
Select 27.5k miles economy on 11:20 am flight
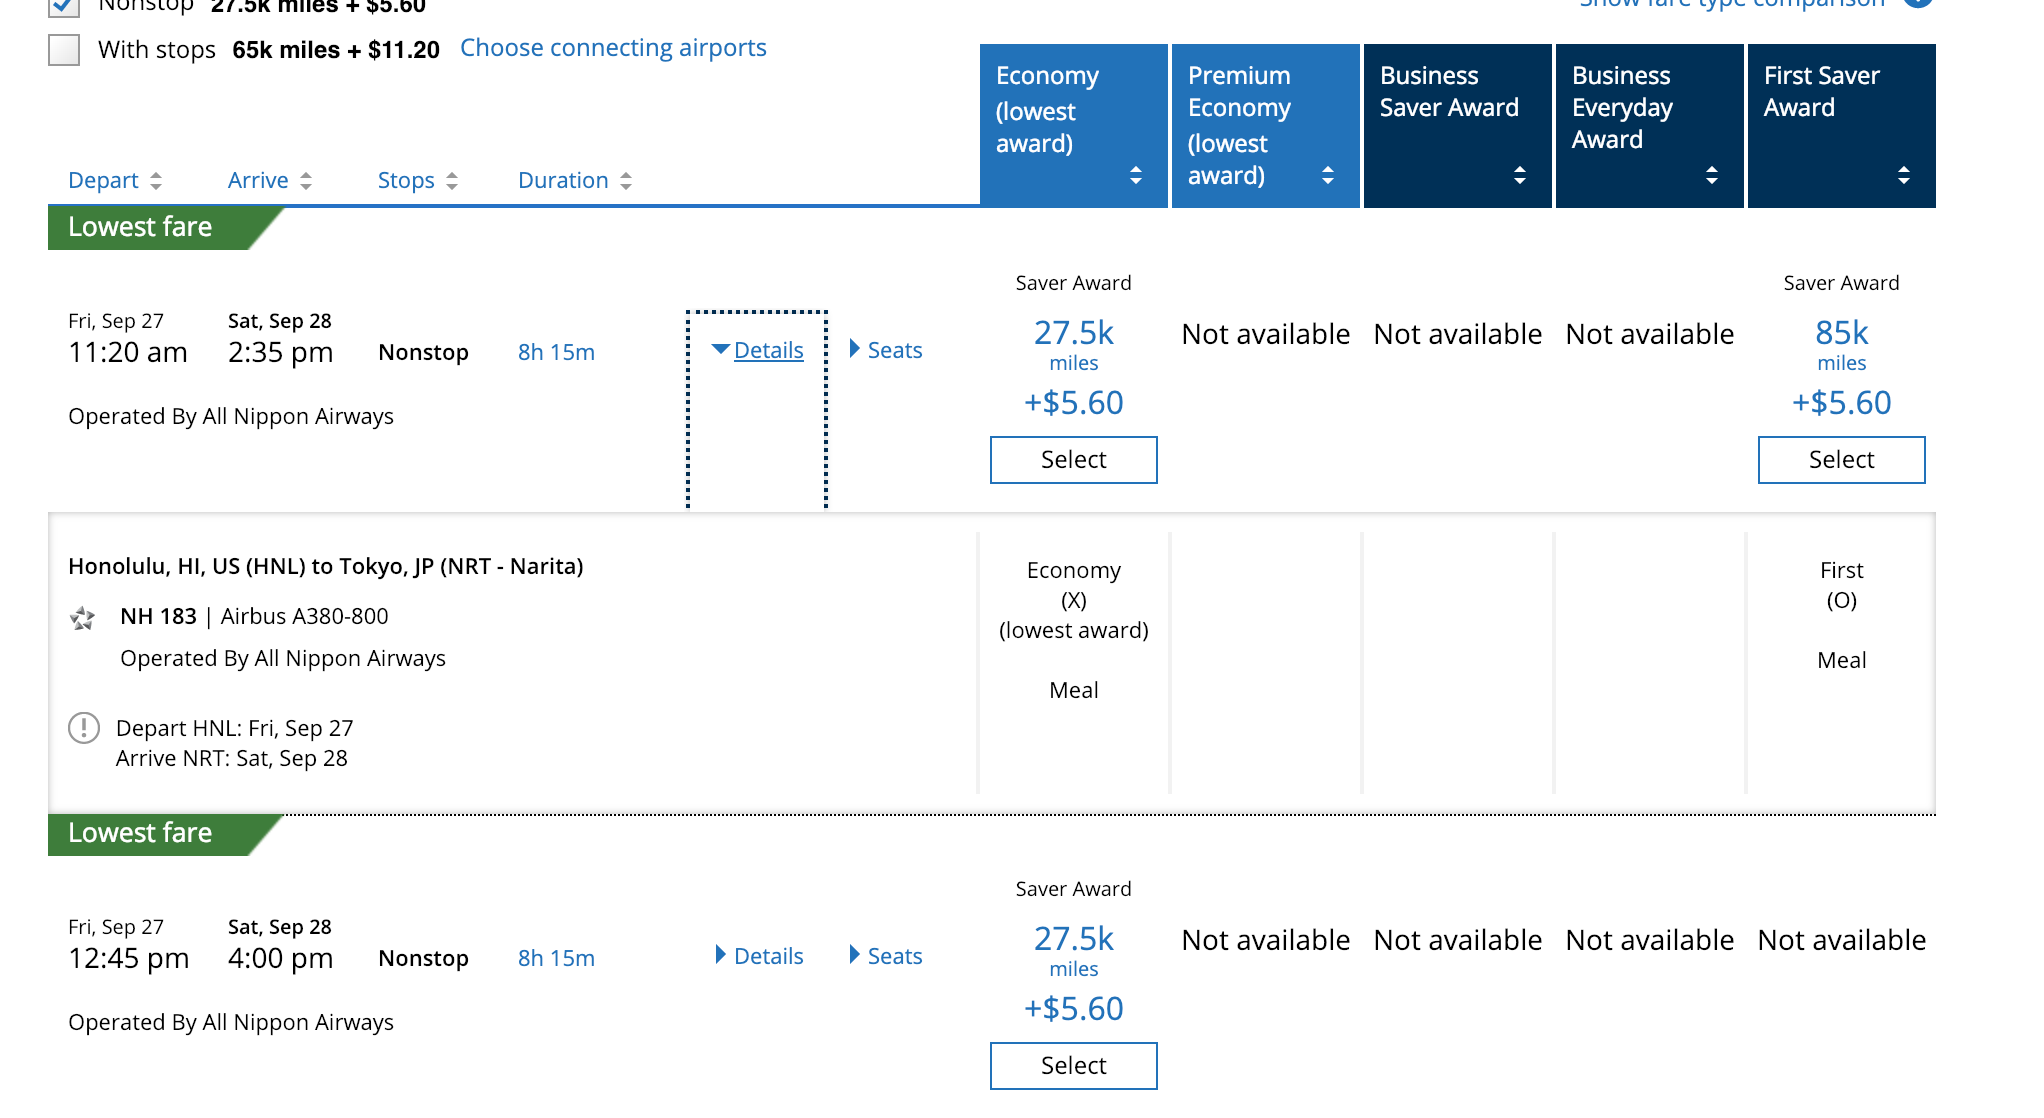(1074, 460)
